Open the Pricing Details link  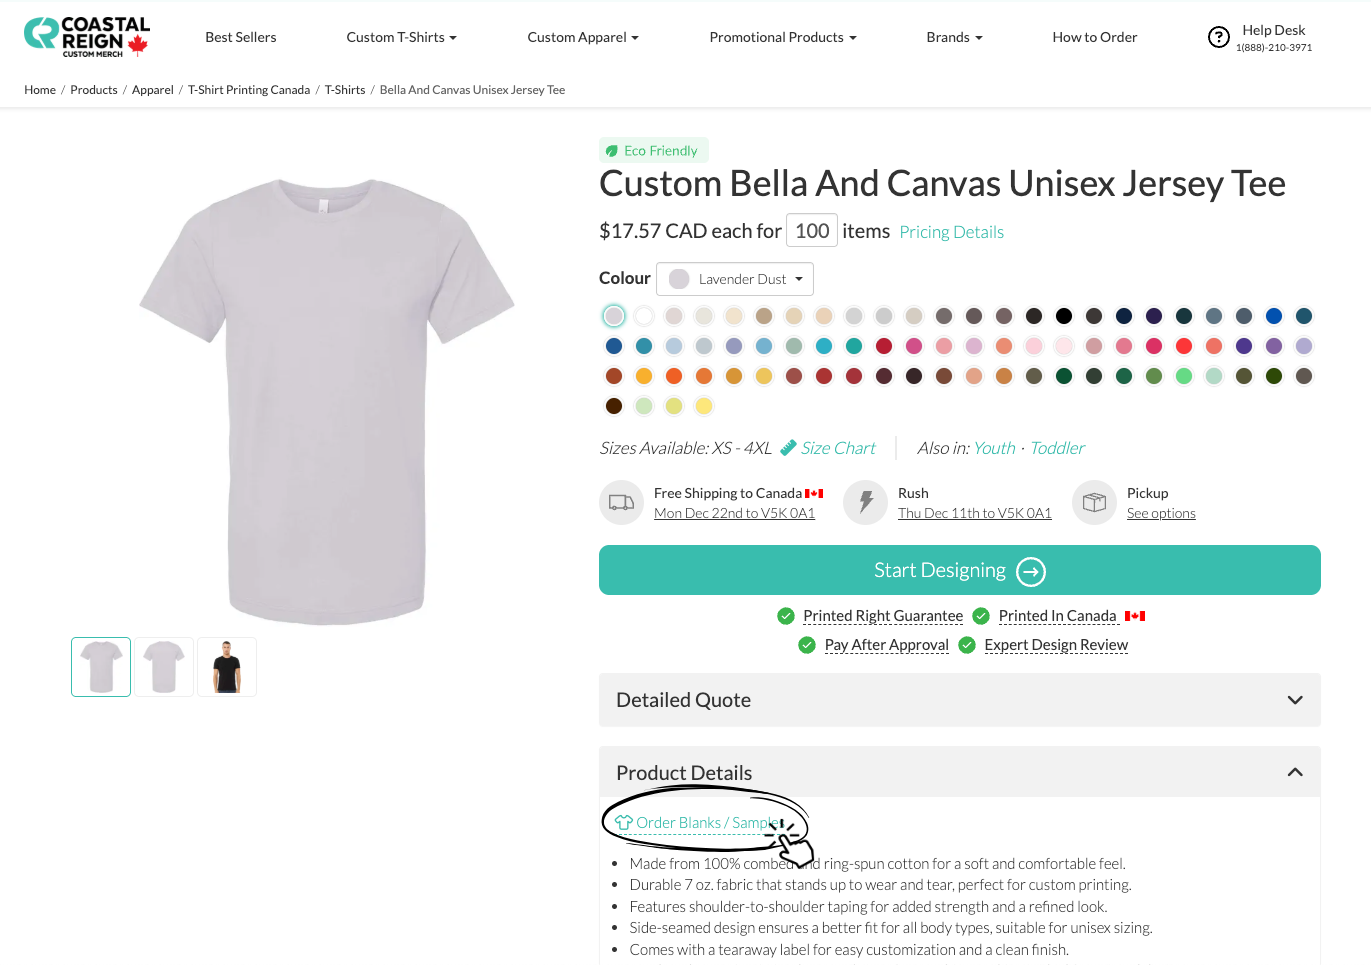[x=951, y=232]
